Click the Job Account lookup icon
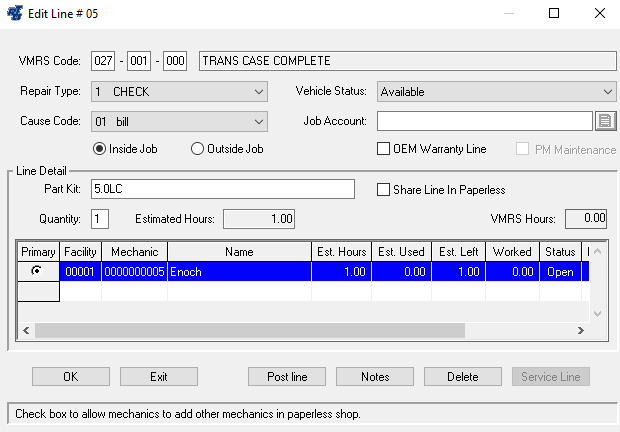This screenshot has height=432, width=620. tap(604, 121)
